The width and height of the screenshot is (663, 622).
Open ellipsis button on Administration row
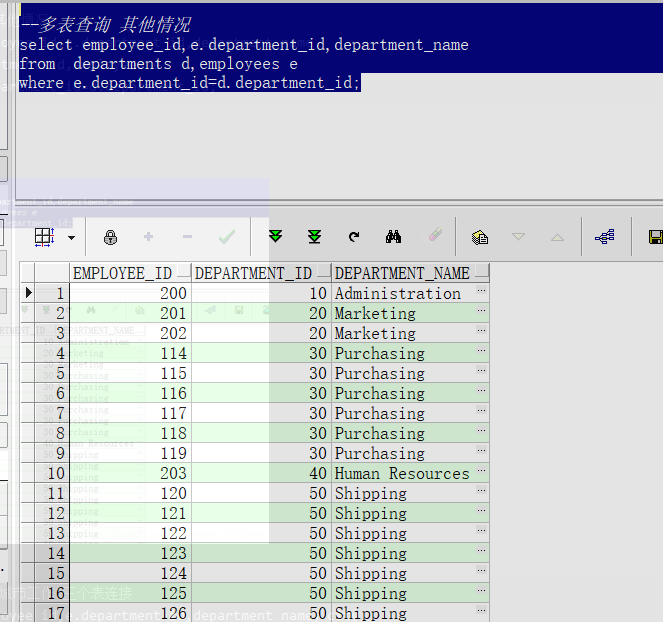[x=482, y=290]
